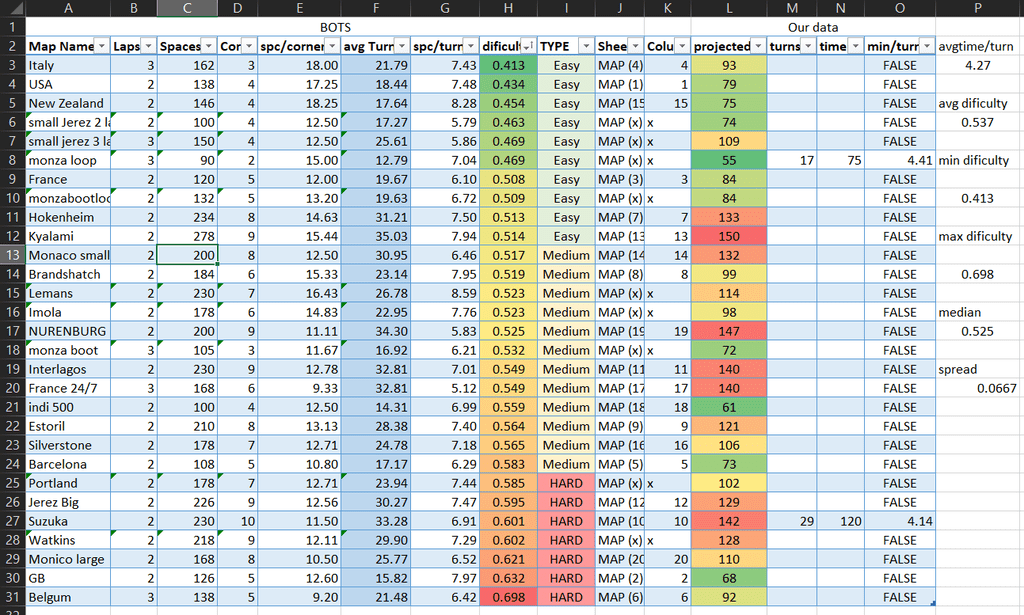Screen dimensions: 1024x615
Task: Open the Laps column filter arrow
Action: [x=148, y=46]
